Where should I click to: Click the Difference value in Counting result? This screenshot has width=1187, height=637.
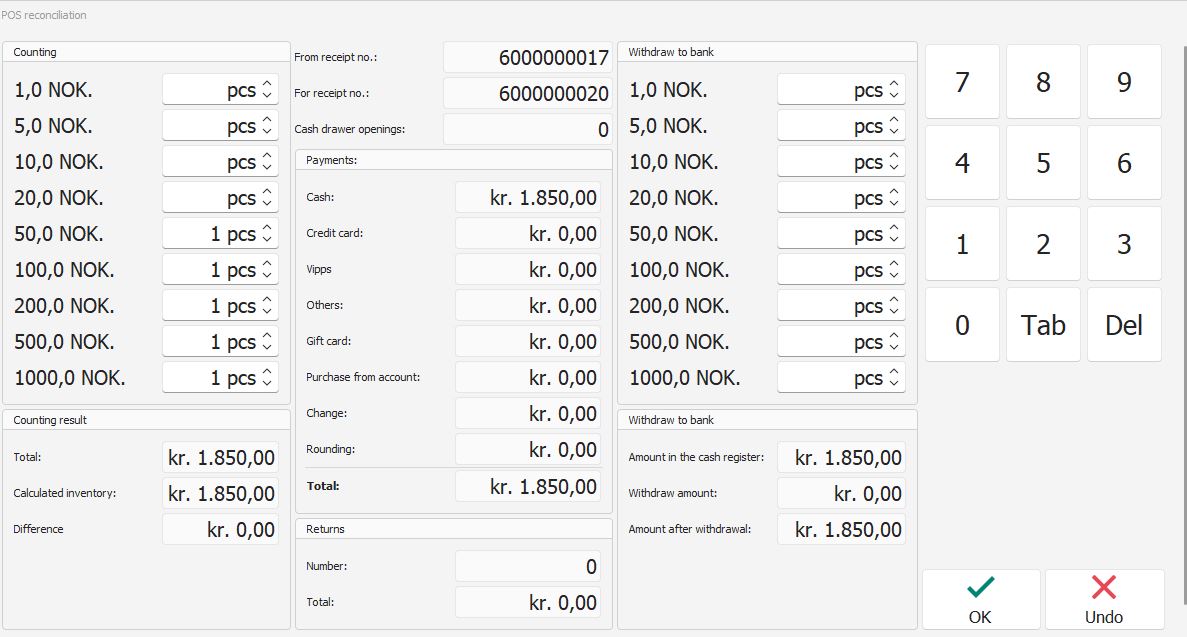point(220,529)
